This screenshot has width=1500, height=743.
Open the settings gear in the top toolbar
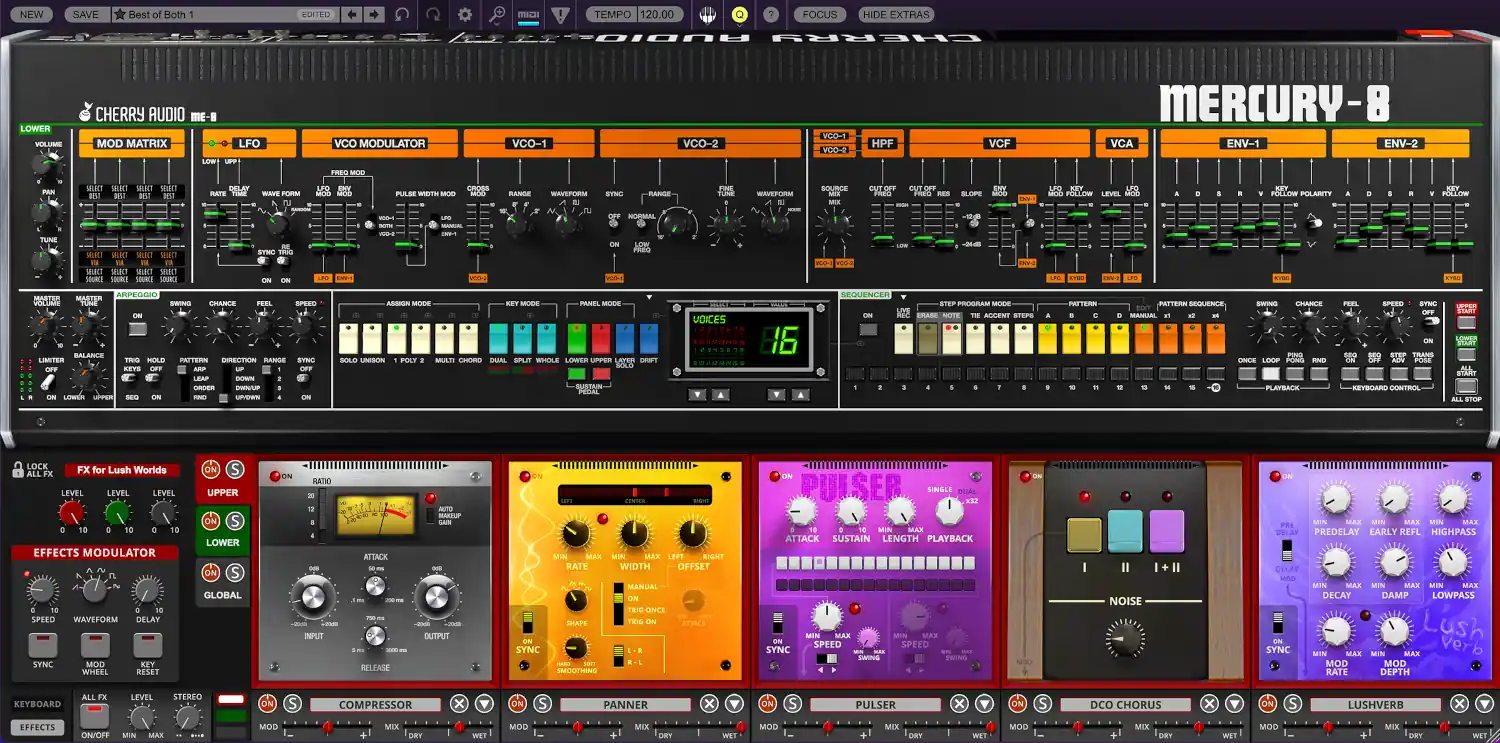[x=464, y=14]
